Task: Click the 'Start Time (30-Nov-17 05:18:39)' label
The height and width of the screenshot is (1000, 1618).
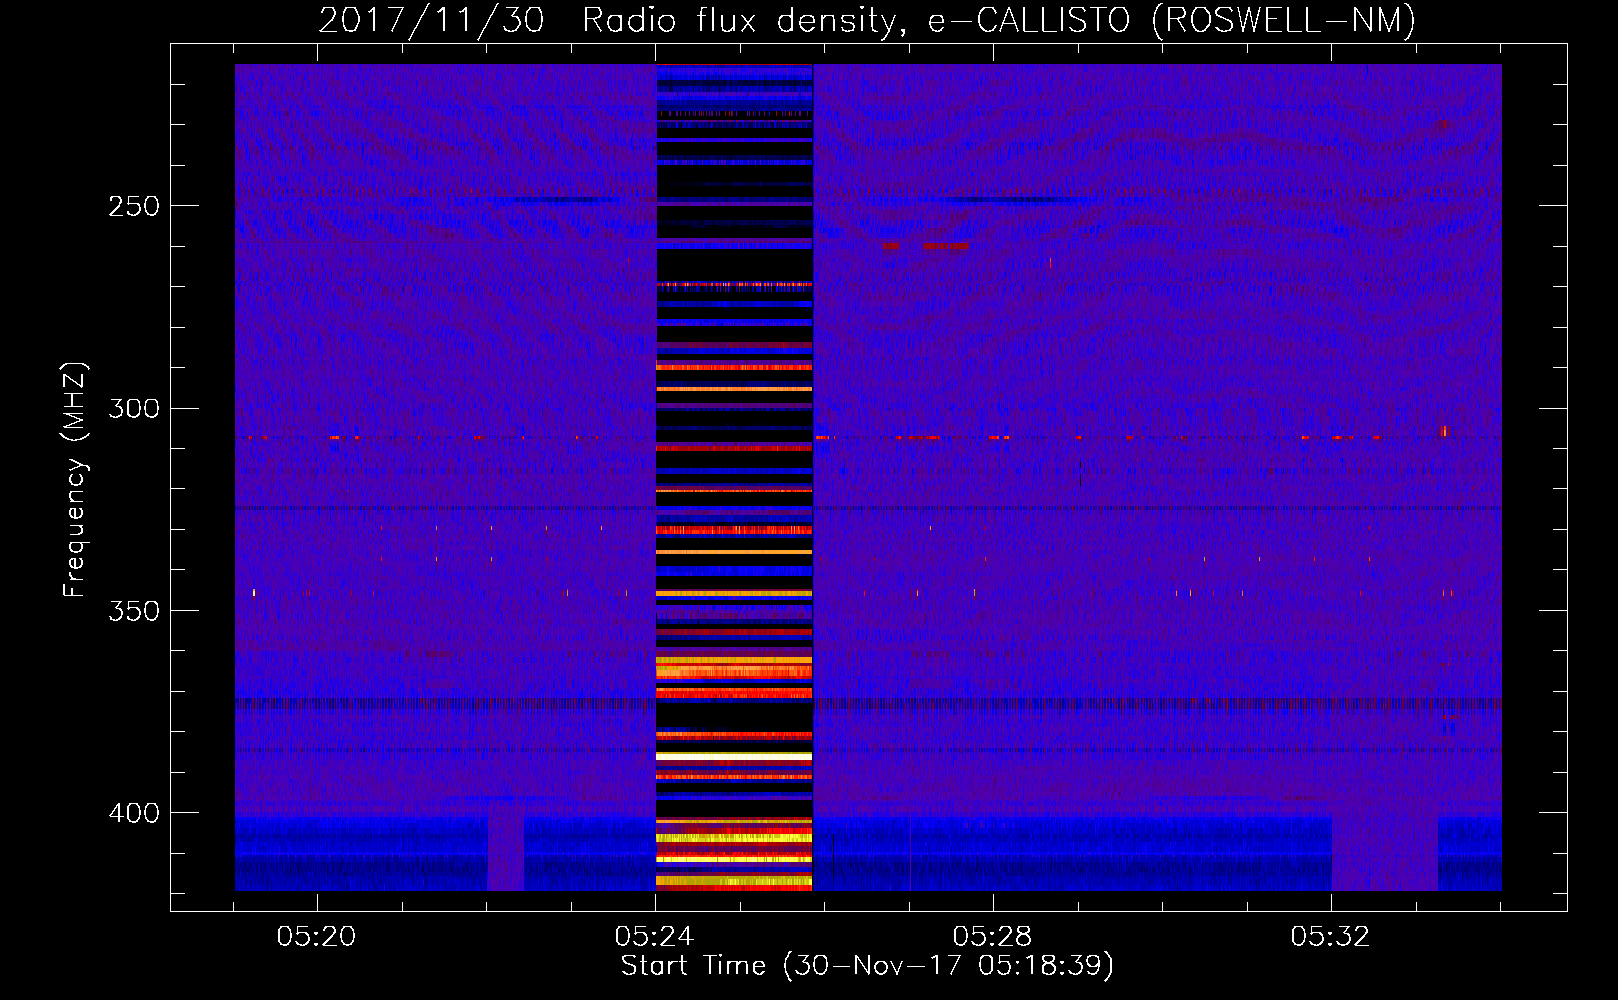Action: [x=867, y=966]
